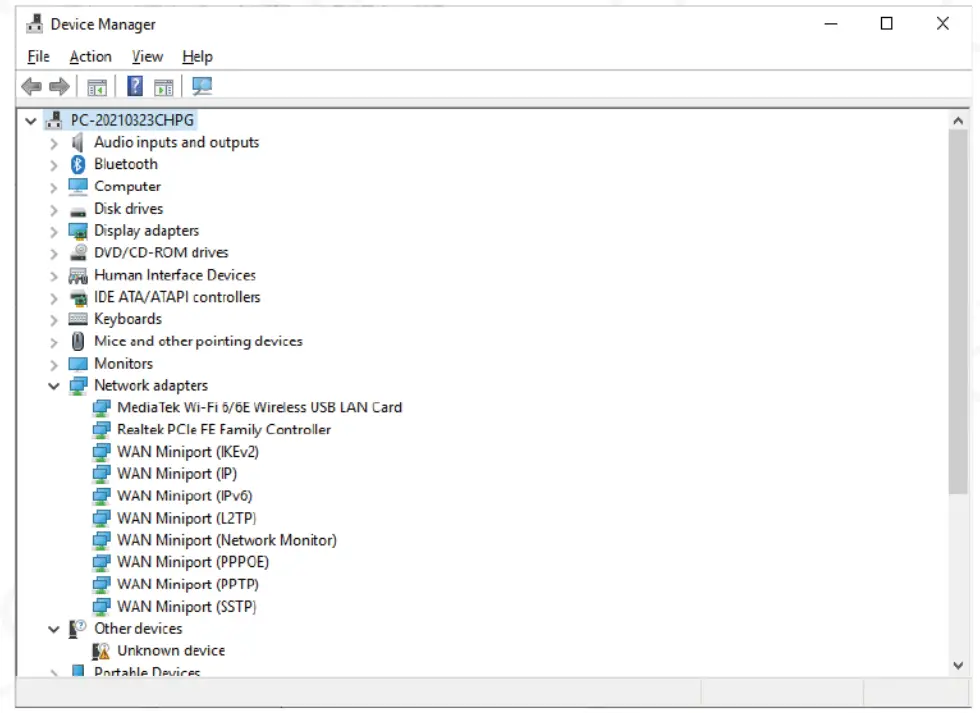Click the Monitors category icon
The width and height of the screenshot is (980, 713).
click(x=78, y=364)
